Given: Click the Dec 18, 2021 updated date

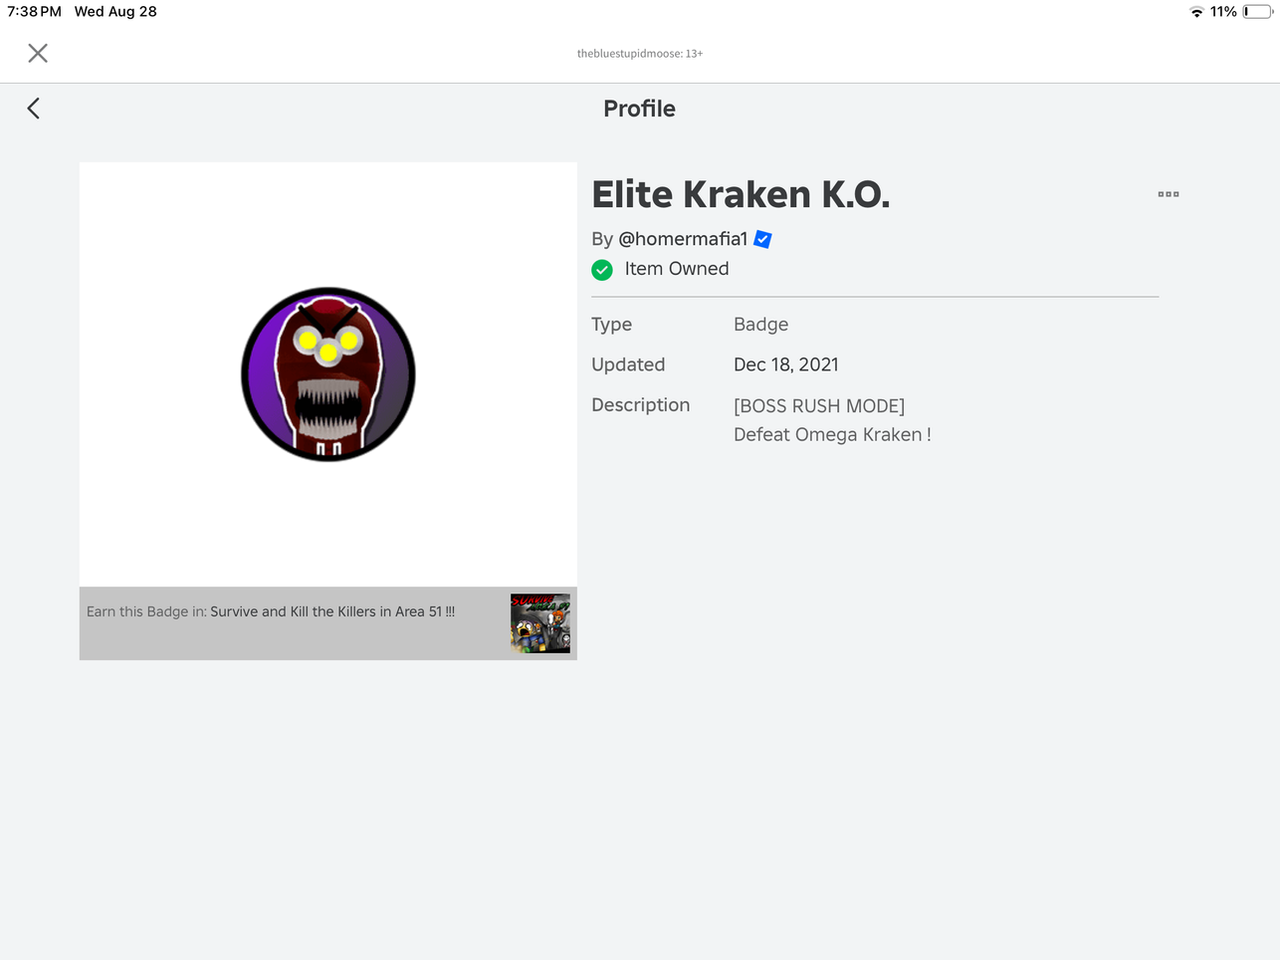Looking at the screenshot, I should (x=786, y=365).
